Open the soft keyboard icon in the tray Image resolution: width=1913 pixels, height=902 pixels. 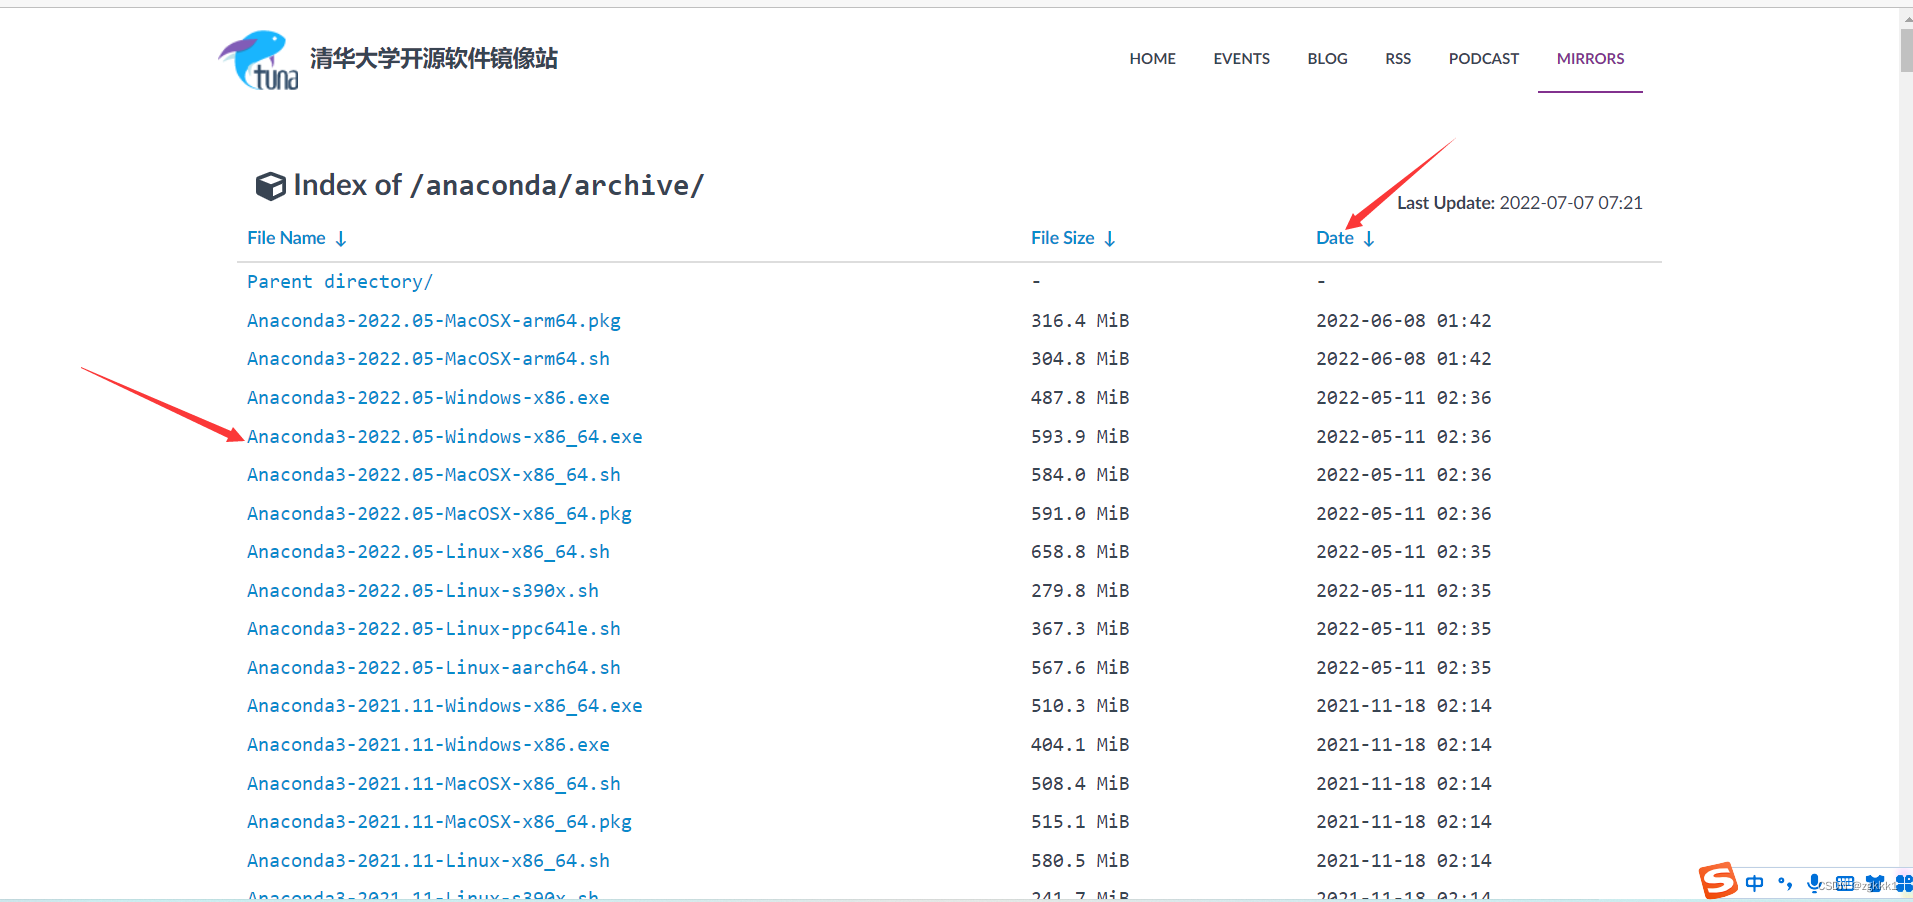point(1845,882)
